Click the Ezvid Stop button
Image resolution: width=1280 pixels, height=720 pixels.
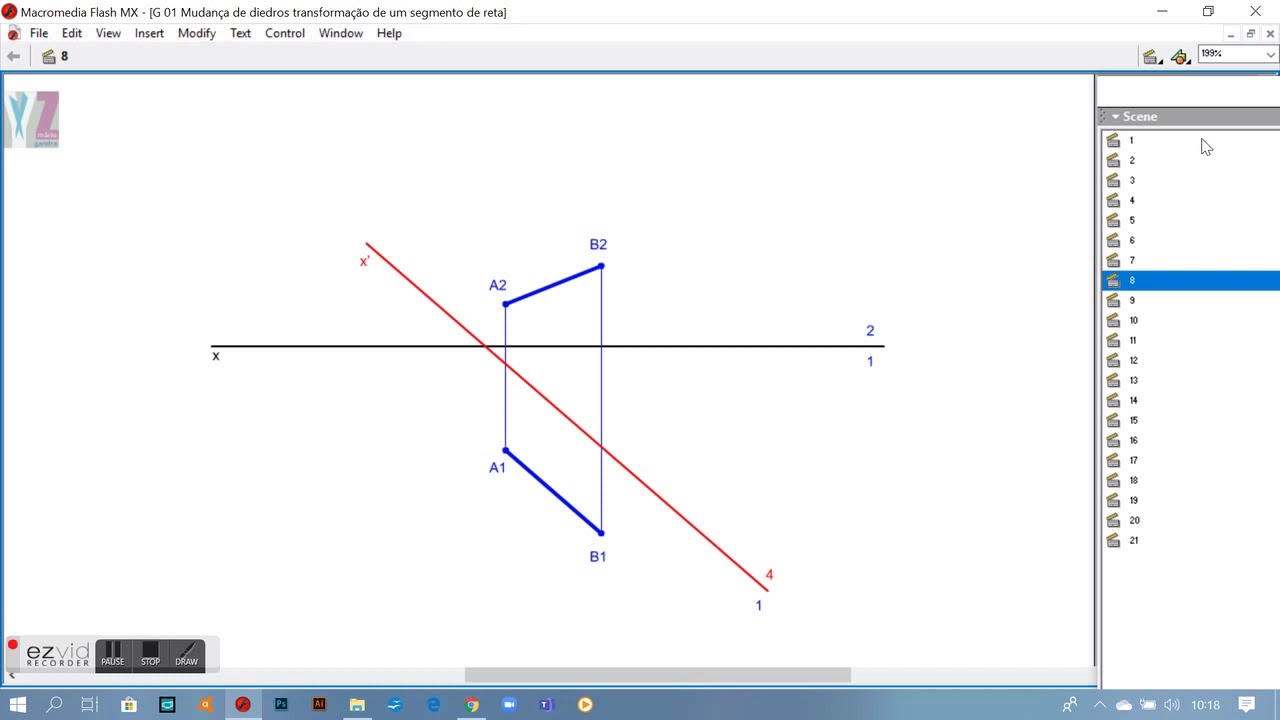150,655
